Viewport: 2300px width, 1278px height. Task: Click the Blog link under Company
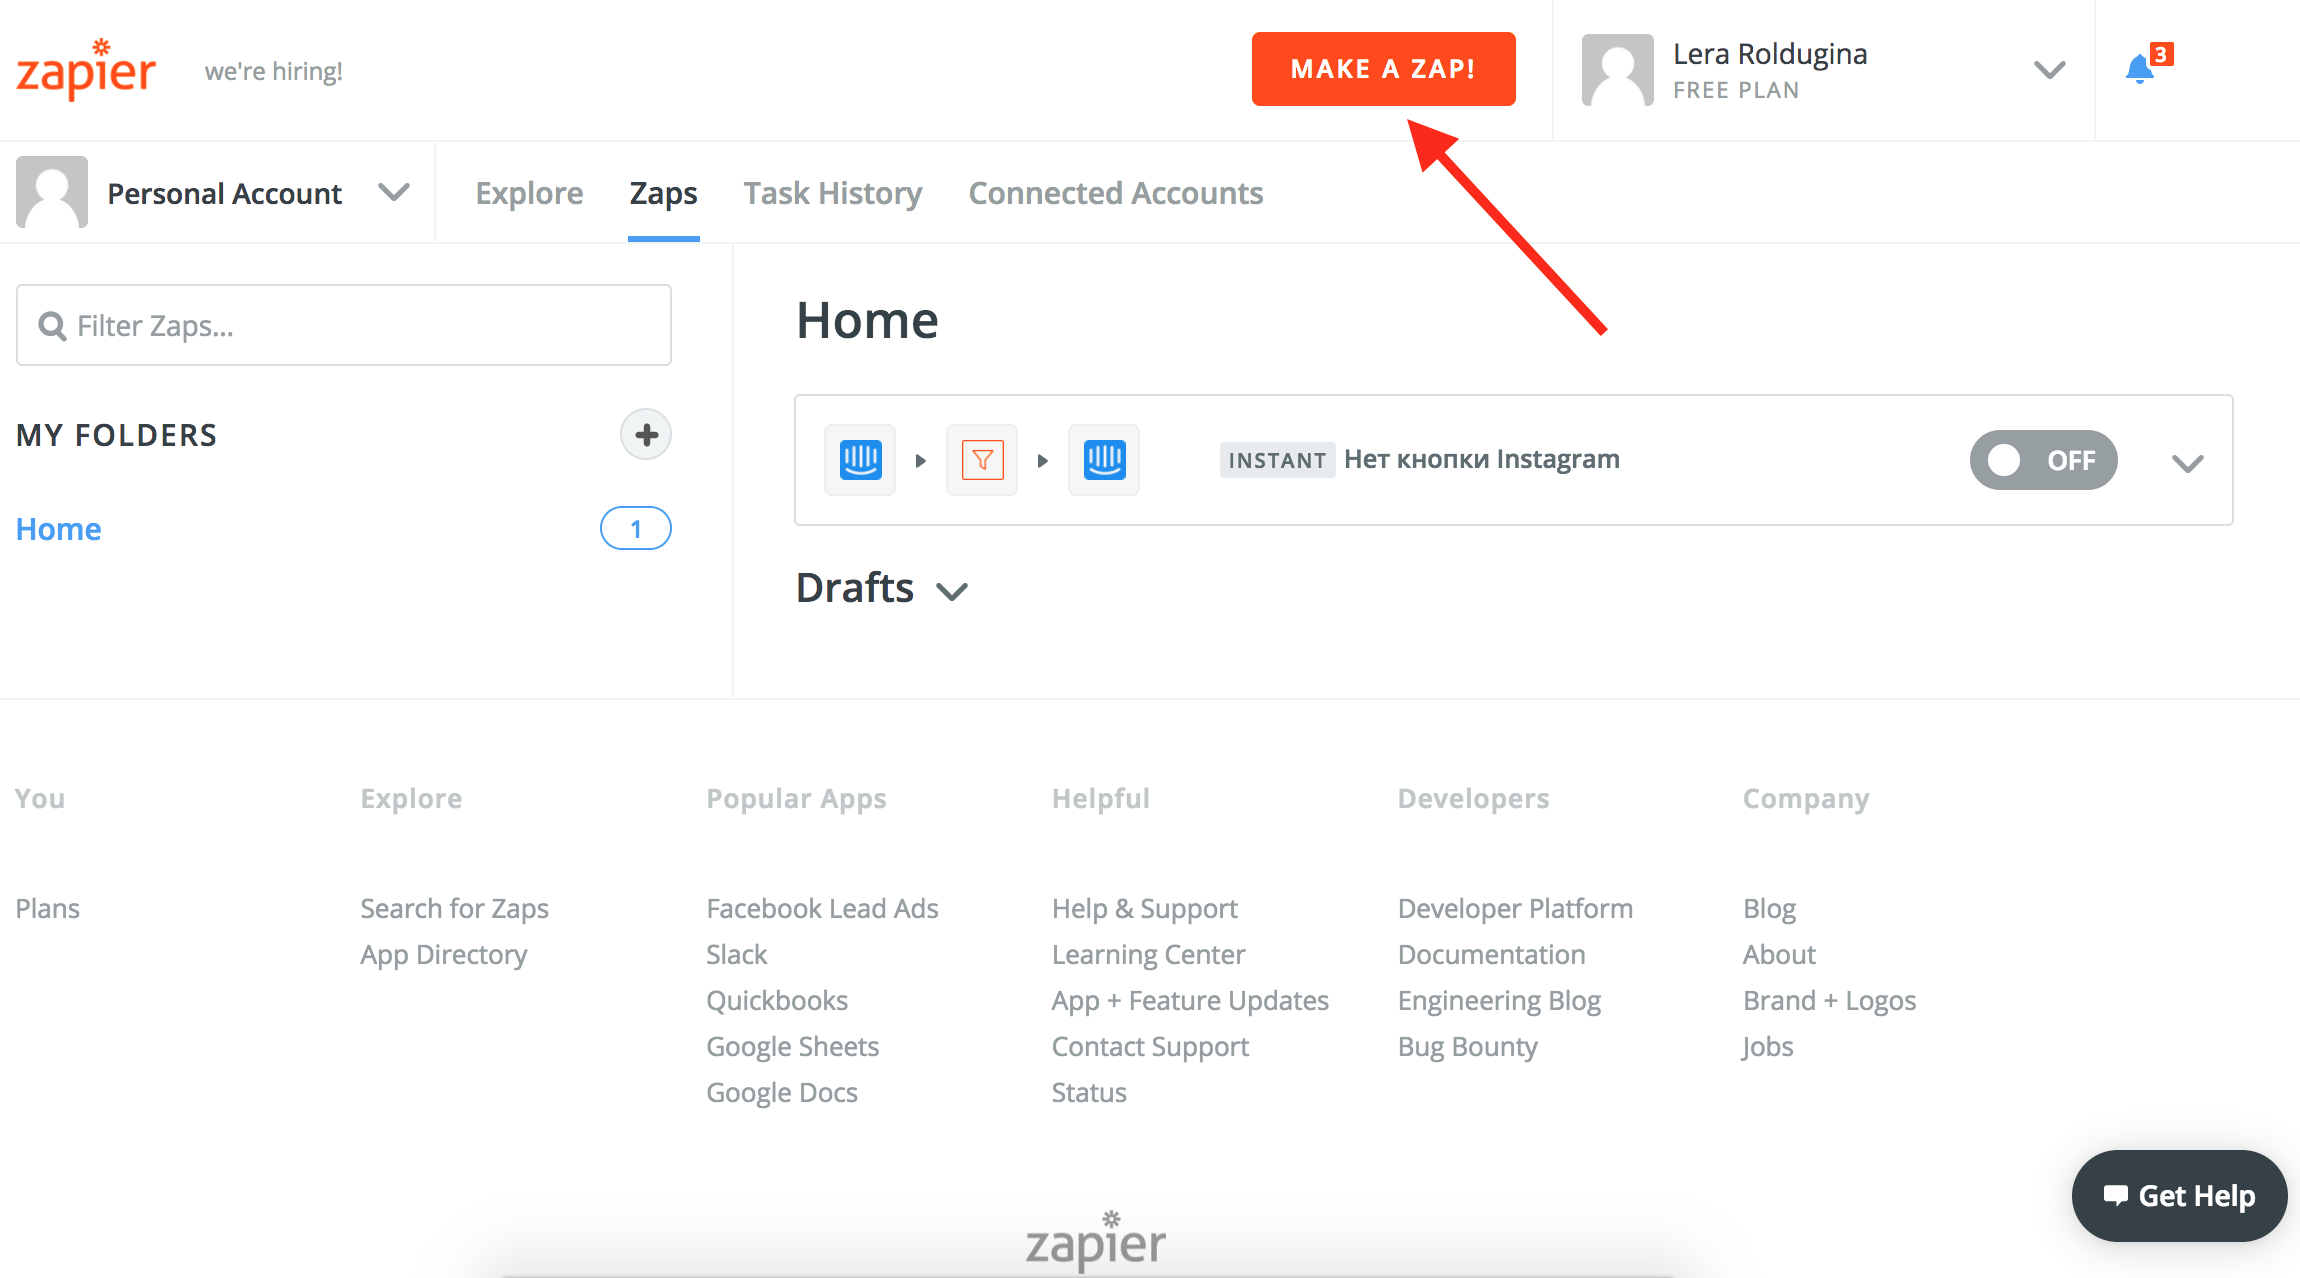(1769, 908)
